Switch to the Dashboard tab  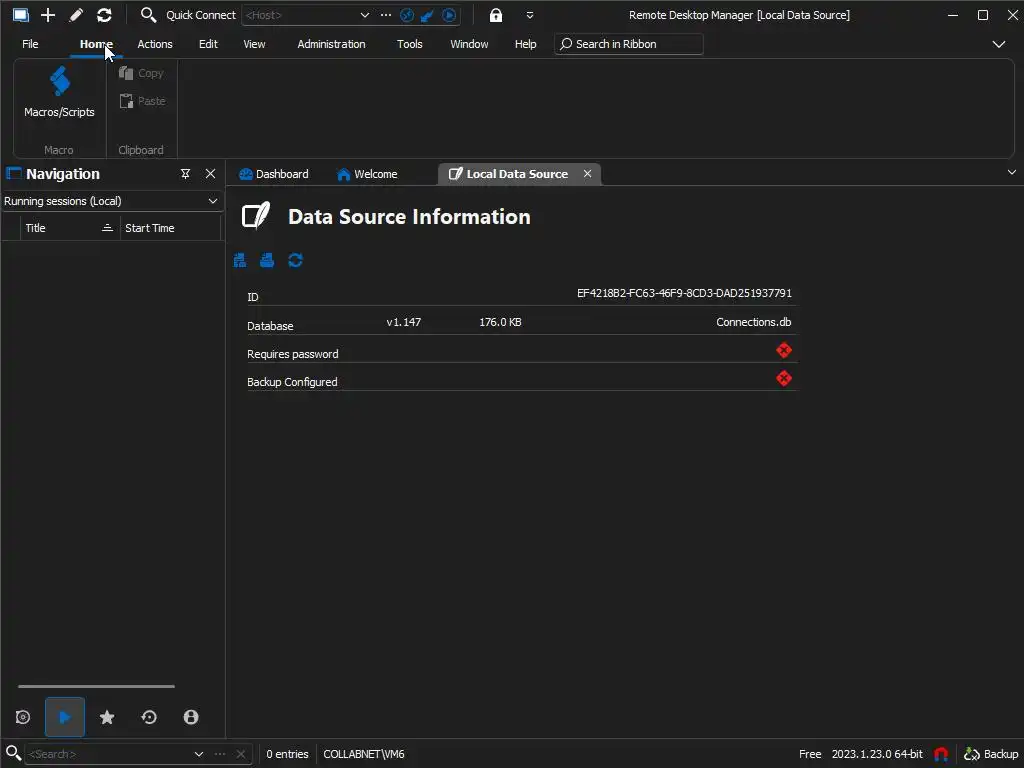click(x=274, y=174)
